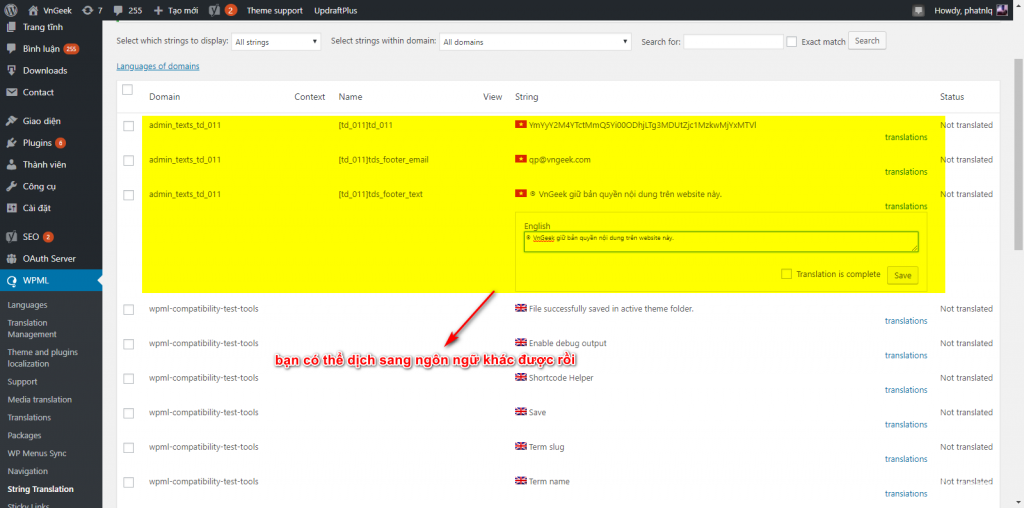This screenshot has width=1024, height=508.
Task: Expand translations for Enable debug output
Action: (x=906, y=355)
